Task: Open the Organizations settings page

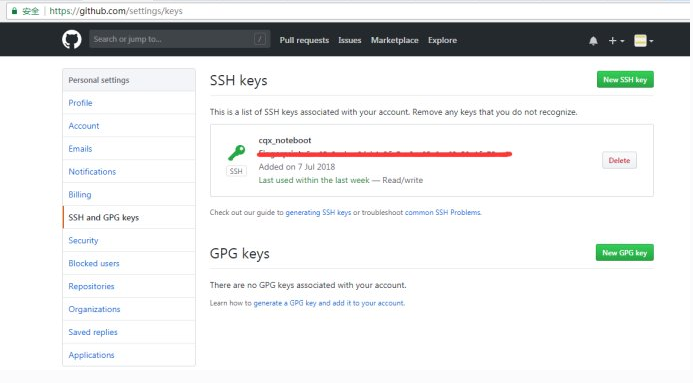Action: pos(129,310)
